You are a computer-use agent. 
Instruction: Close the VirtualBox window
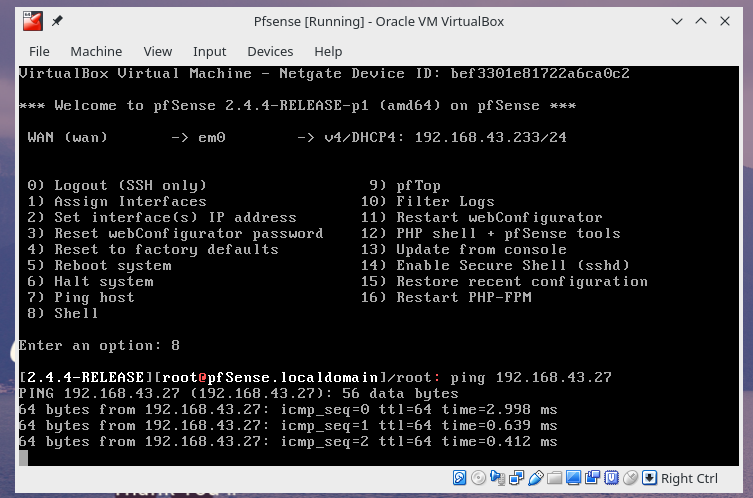coord(725,21)
